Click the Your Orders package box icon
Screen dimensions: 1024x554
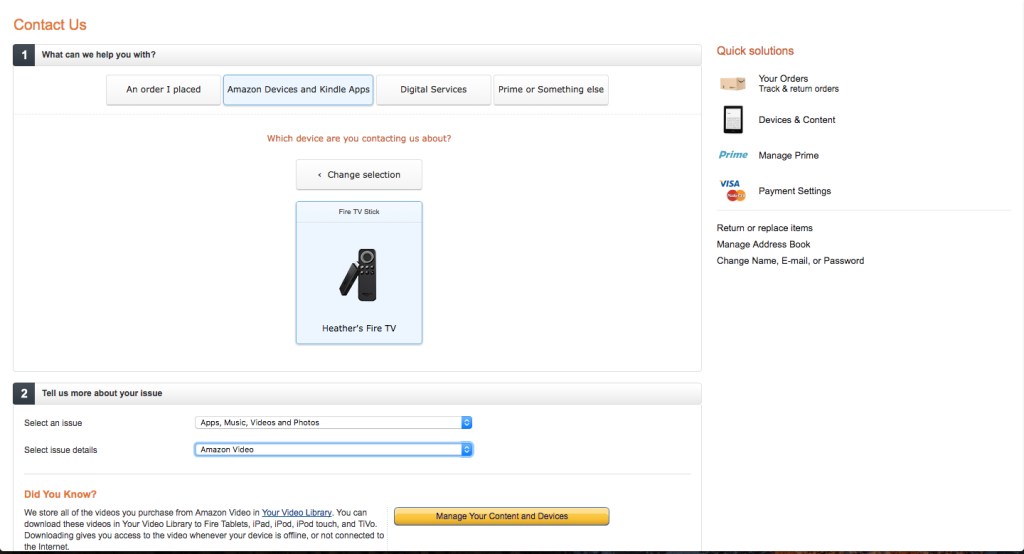point(733,84)
